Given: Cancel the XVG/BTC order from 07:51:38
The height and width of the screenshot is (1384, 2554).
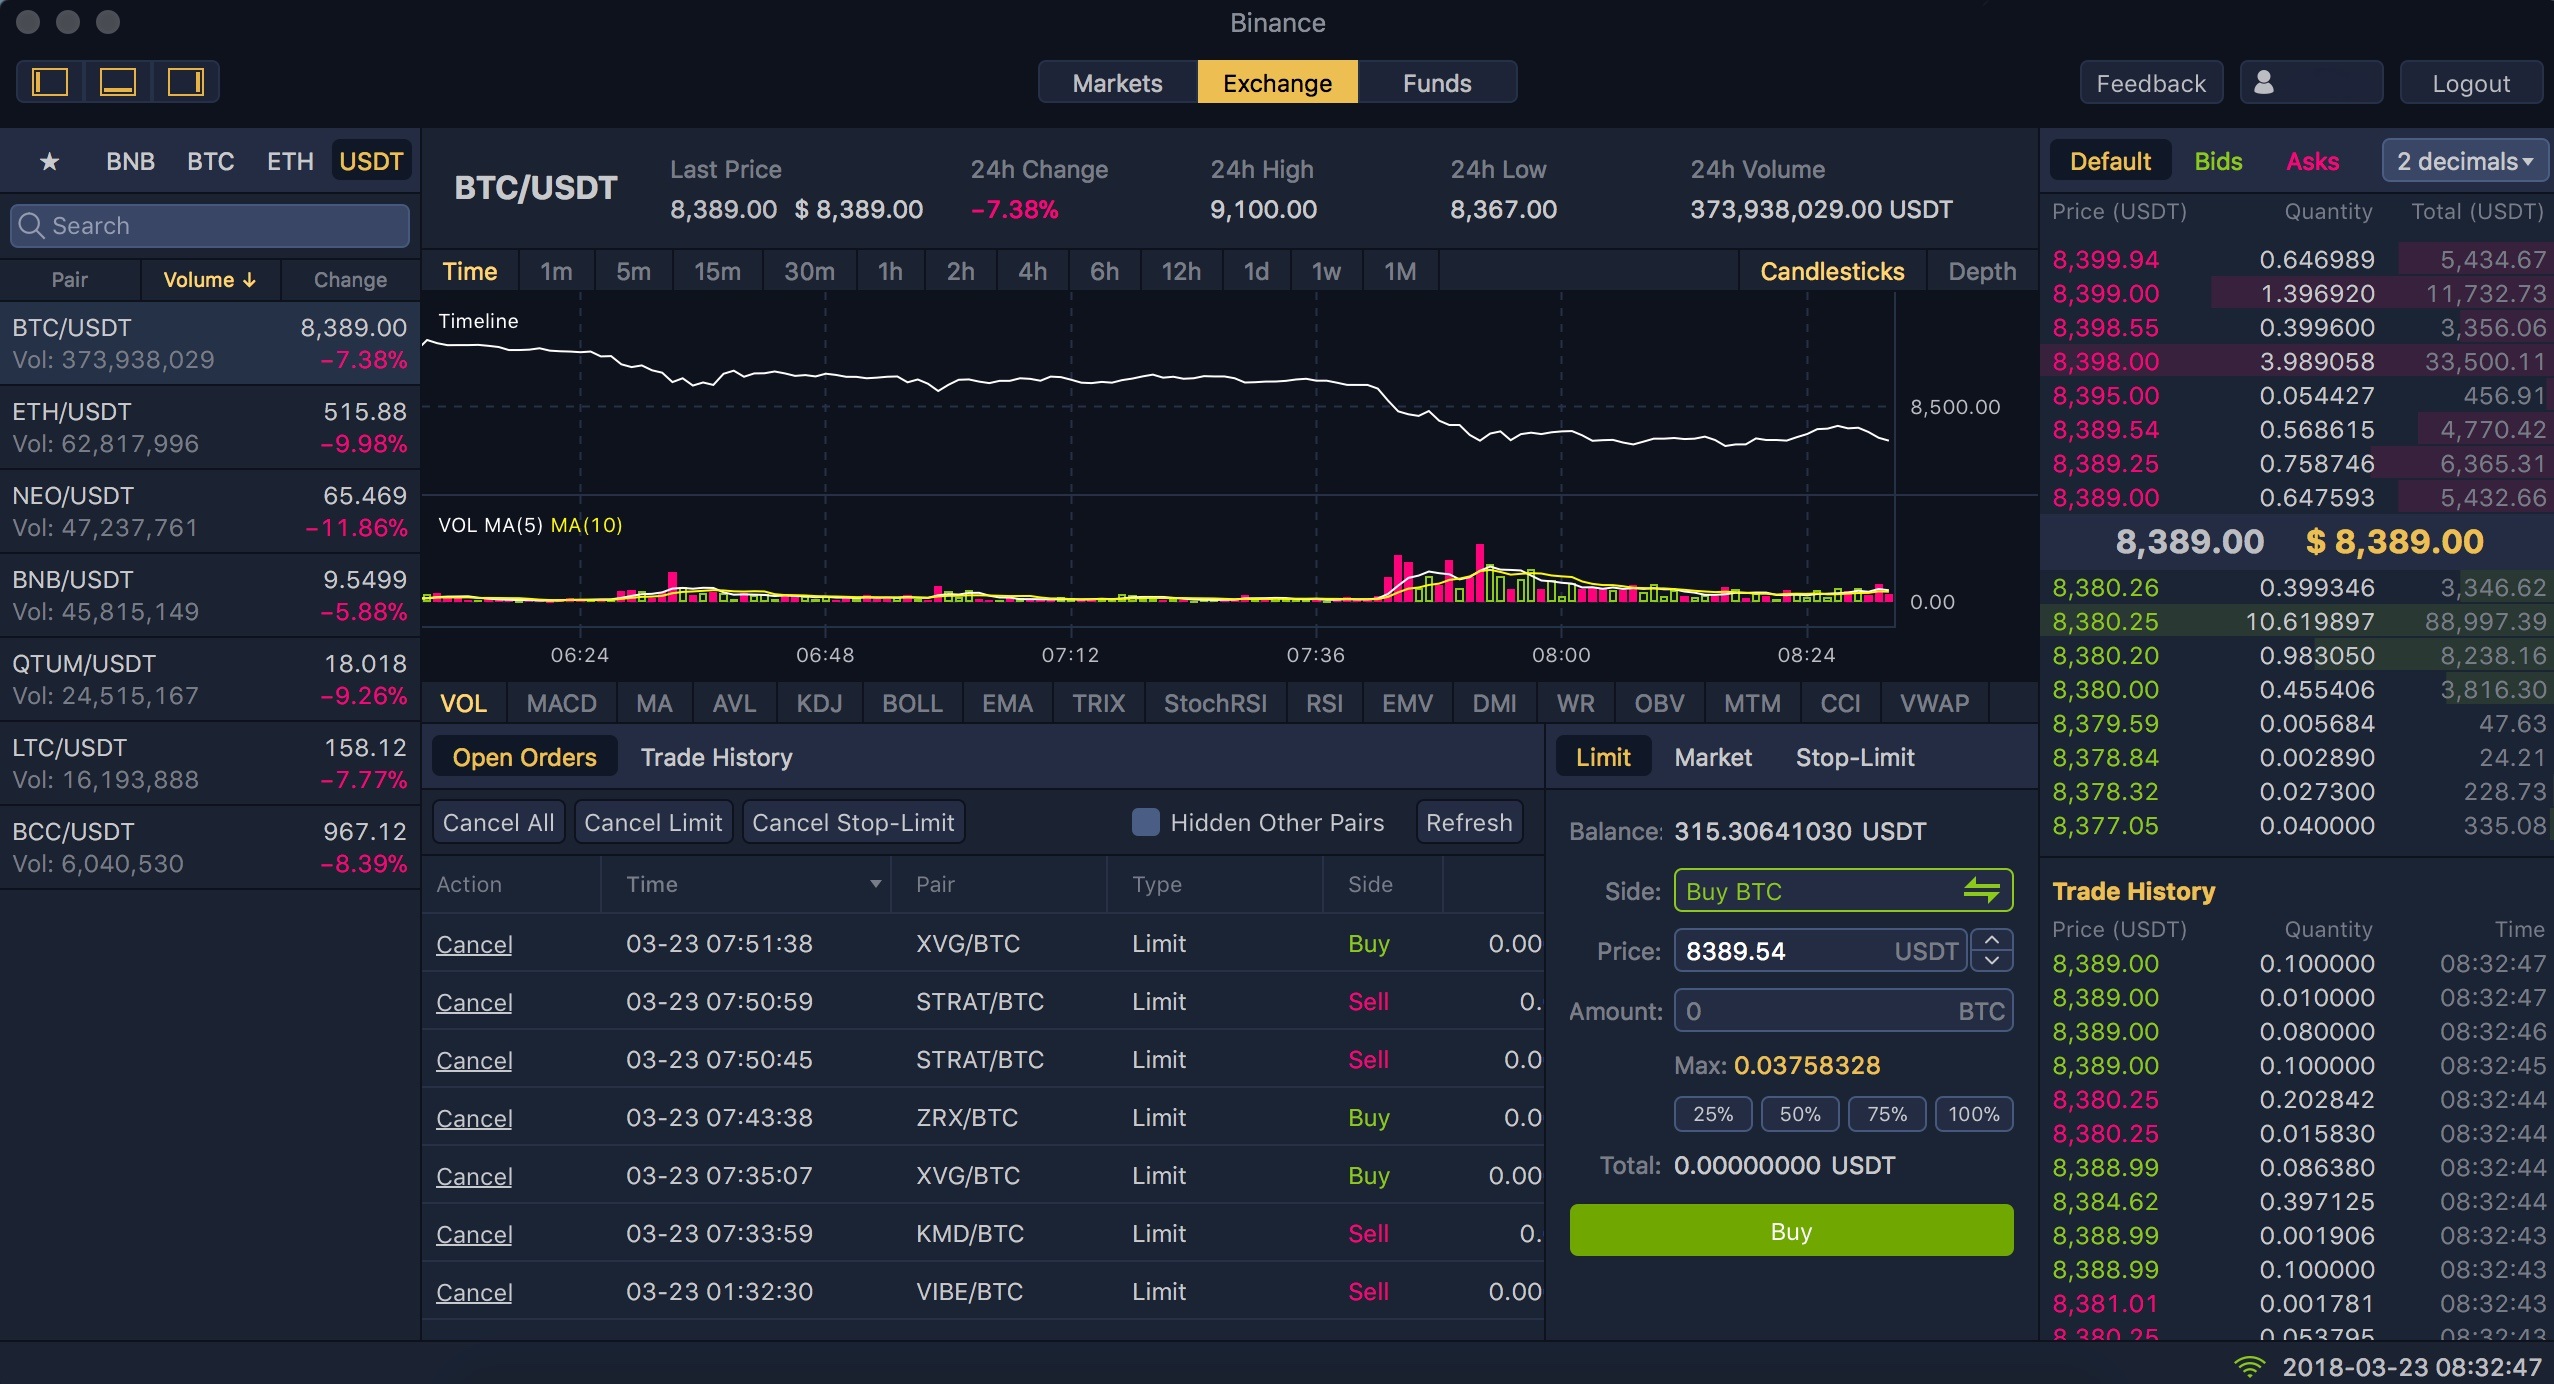Looking at the screenshot, I should [474, 944].
